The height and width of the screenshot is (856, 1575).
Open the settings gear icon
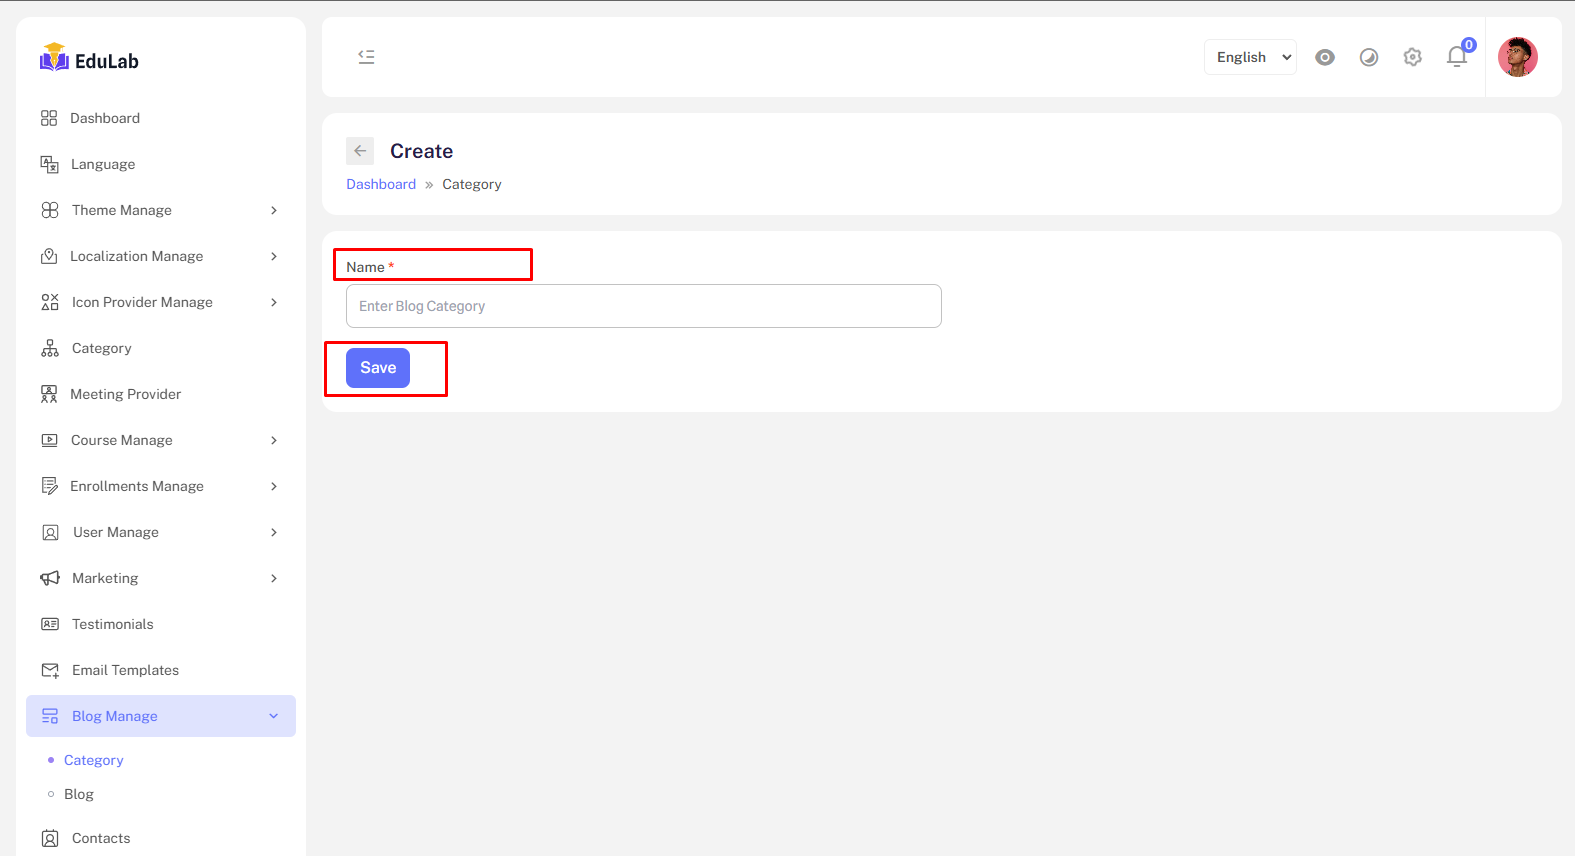click(x=1412, y=57)
